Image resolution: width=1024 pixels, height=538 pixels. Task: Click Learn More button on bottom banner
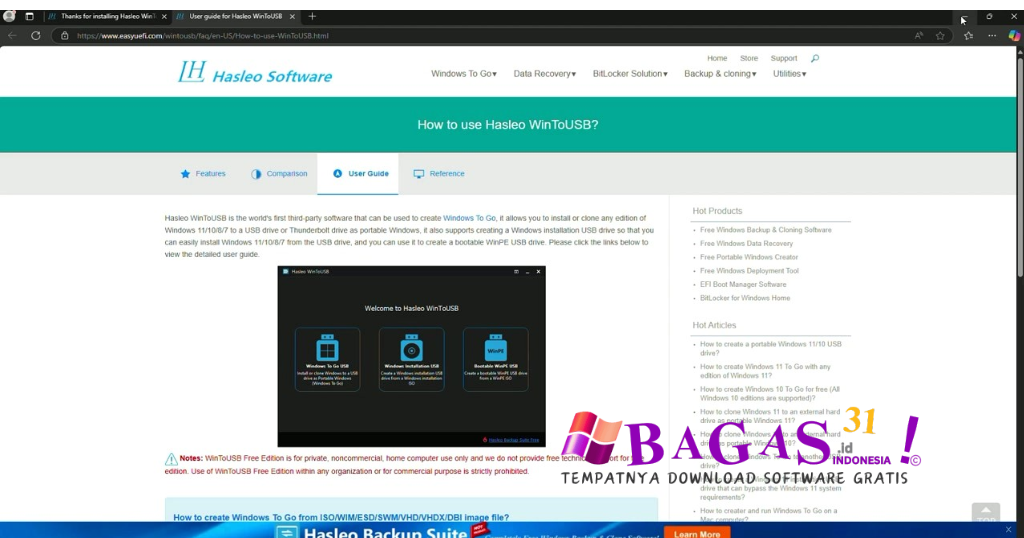click(x=697, y=533)
